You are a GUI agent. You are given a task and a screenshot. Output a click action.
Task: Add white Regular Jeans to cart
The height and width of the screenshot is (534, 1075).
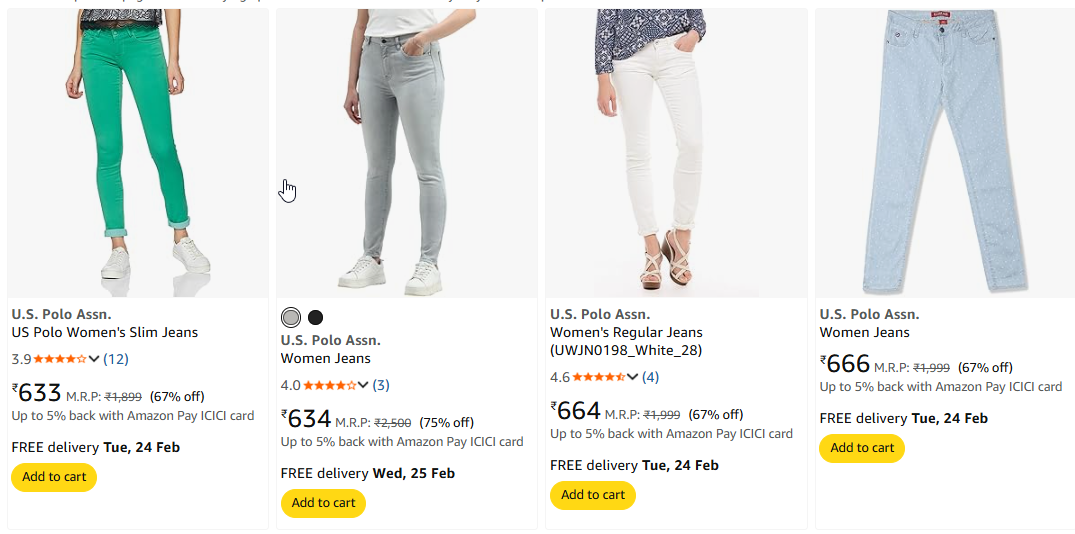coord(593,495)
